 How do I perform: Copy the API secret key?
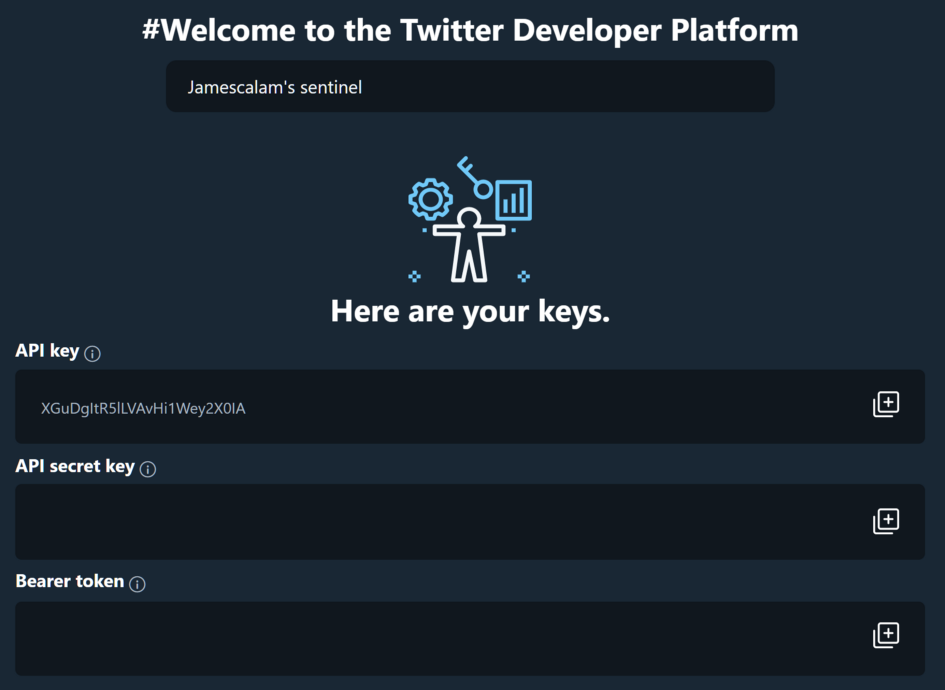point(886,521)
